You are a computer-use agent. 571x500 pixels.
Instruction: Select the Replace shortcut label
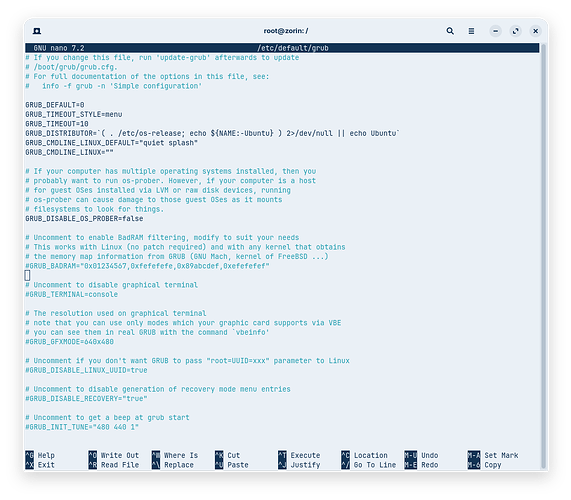179,465
